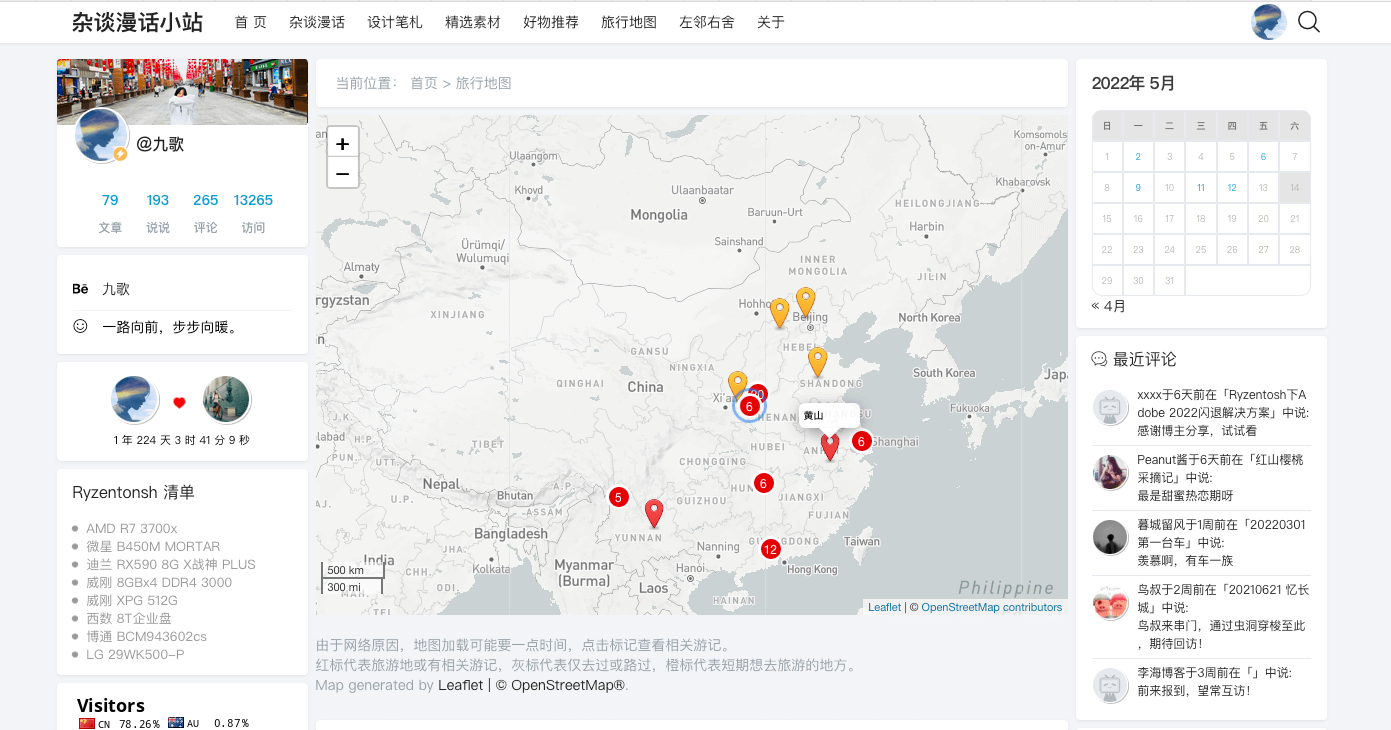1391x730 pixels.
Task: Open the 旅行地图 menu item
Action: tap(629, 22)
